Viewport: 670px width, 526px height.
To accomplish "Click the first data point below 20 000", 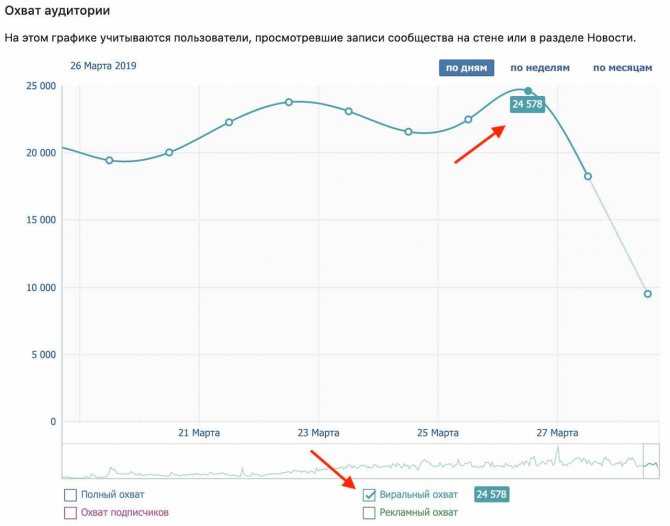I will pyautogui.click(x=109, y=160).
